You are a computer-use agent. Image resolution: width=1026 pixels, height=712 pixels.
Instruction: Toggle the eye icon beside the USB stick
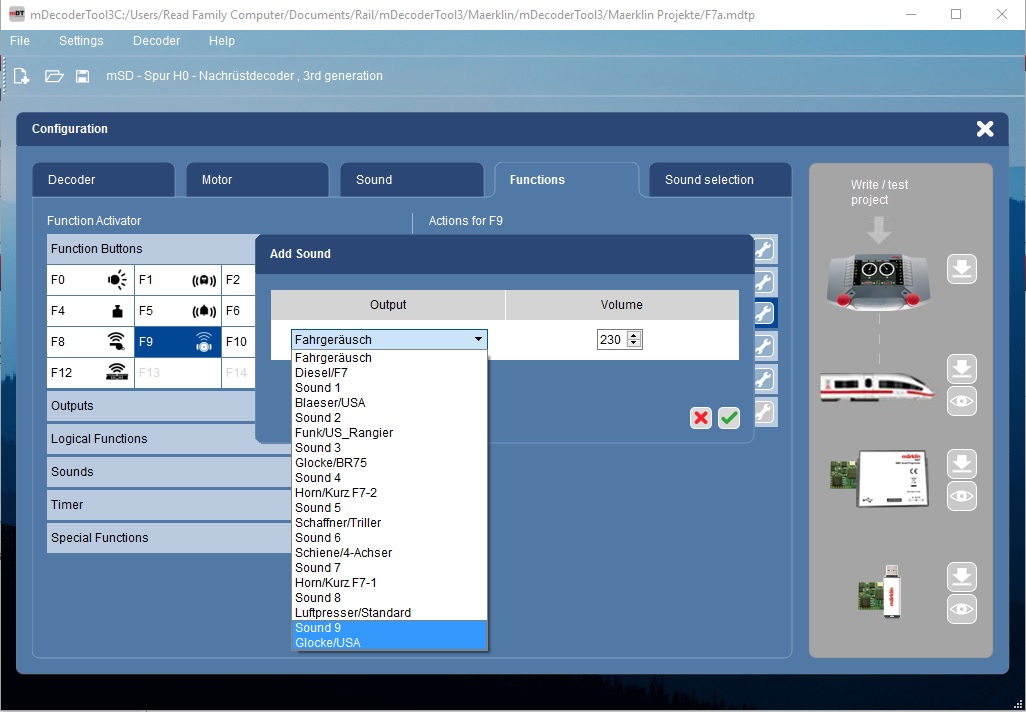click(x=961, y=609)
